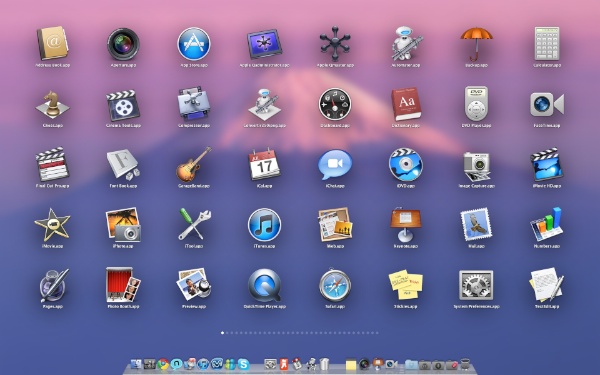The width and height of the screenshot is (600, 375).
Task: Launch the Compressor app icon
Action: coord(194,104)
